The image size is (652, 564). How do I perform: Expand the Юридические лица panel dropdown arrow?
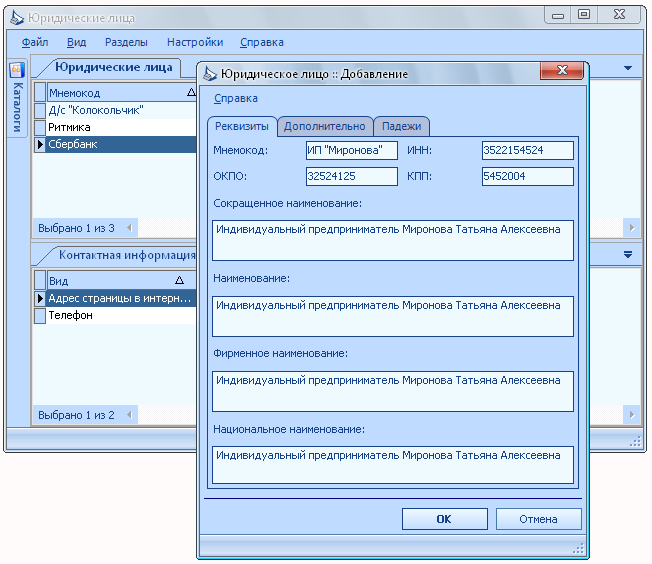628,68
